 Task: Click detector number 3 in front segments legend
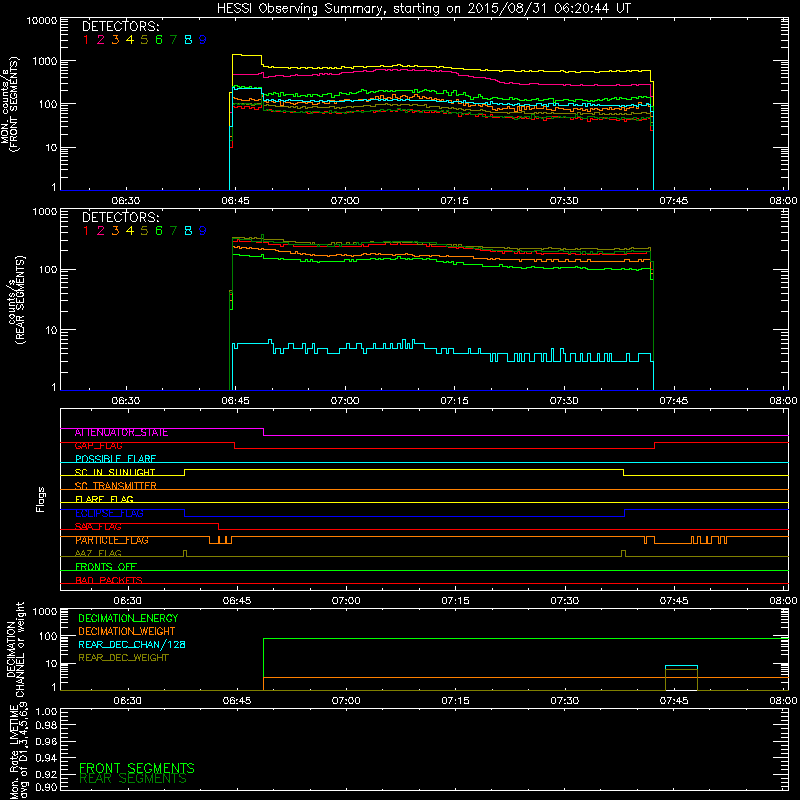pos(115,40)
